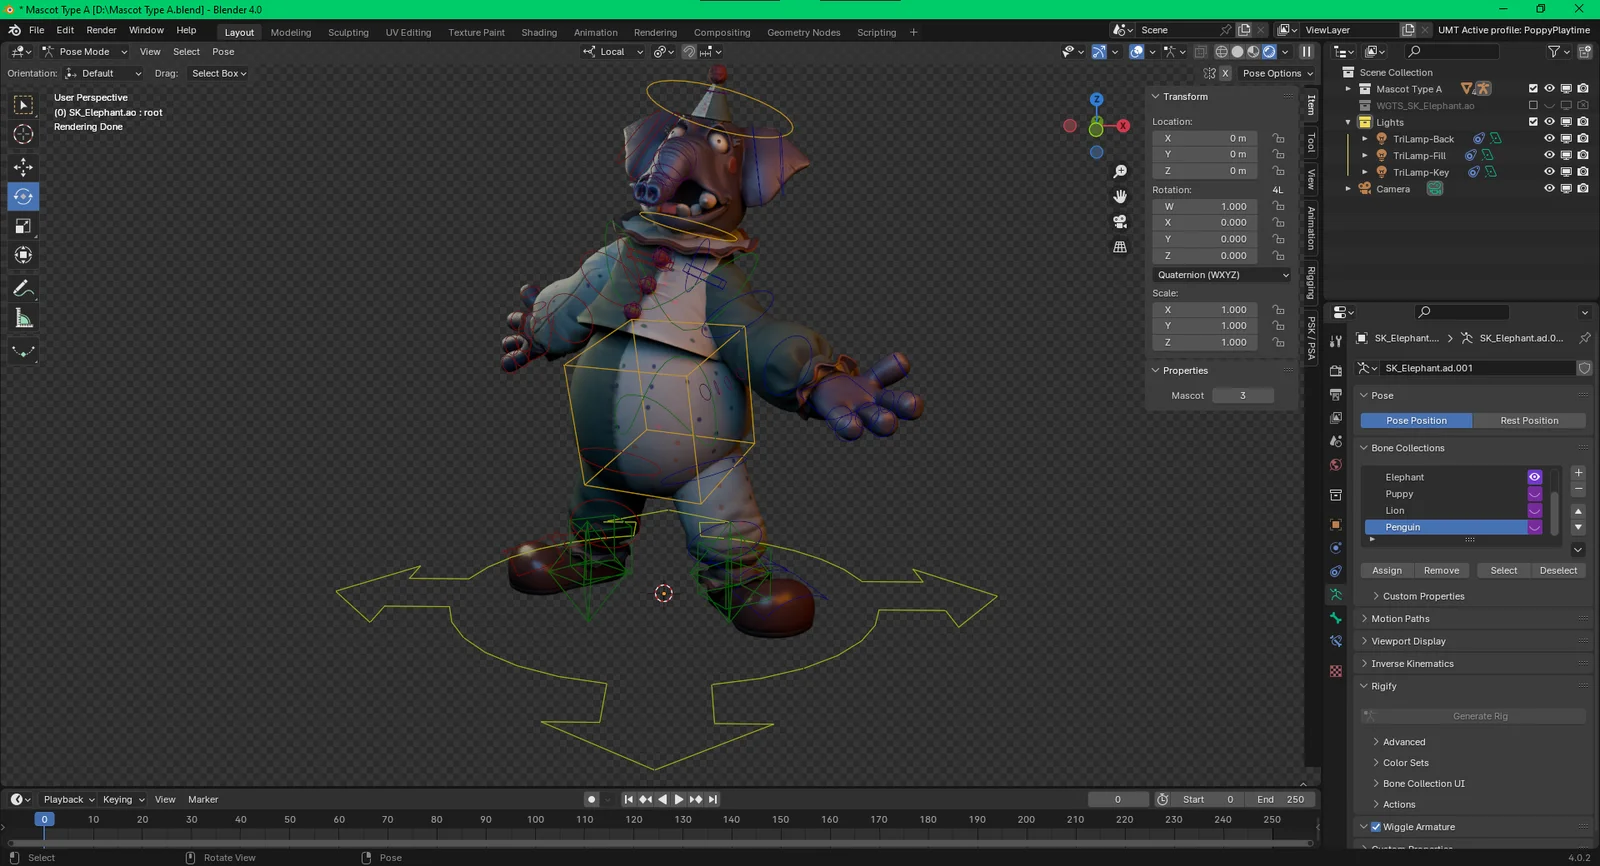Click the viewport zoom magnifier icon

click(x=1120, y=172)
